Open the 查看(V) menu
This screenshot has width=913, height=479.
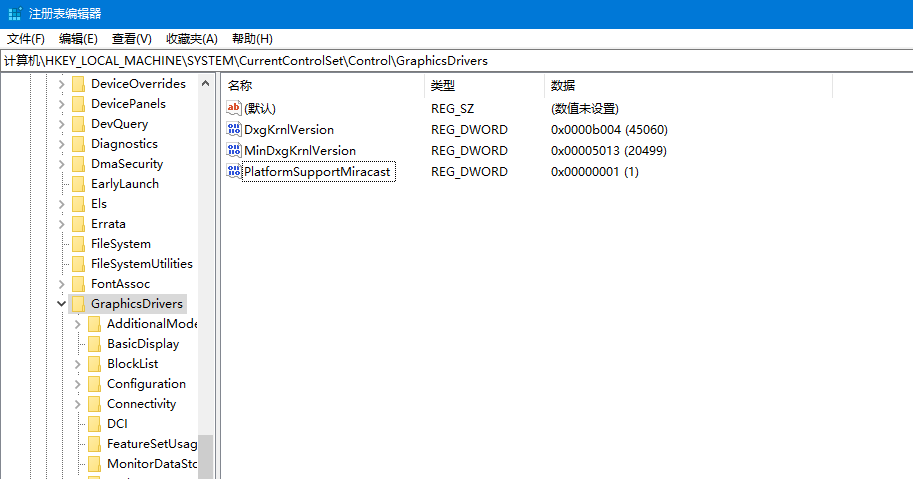pyautogui.click(x=131, y=39)
